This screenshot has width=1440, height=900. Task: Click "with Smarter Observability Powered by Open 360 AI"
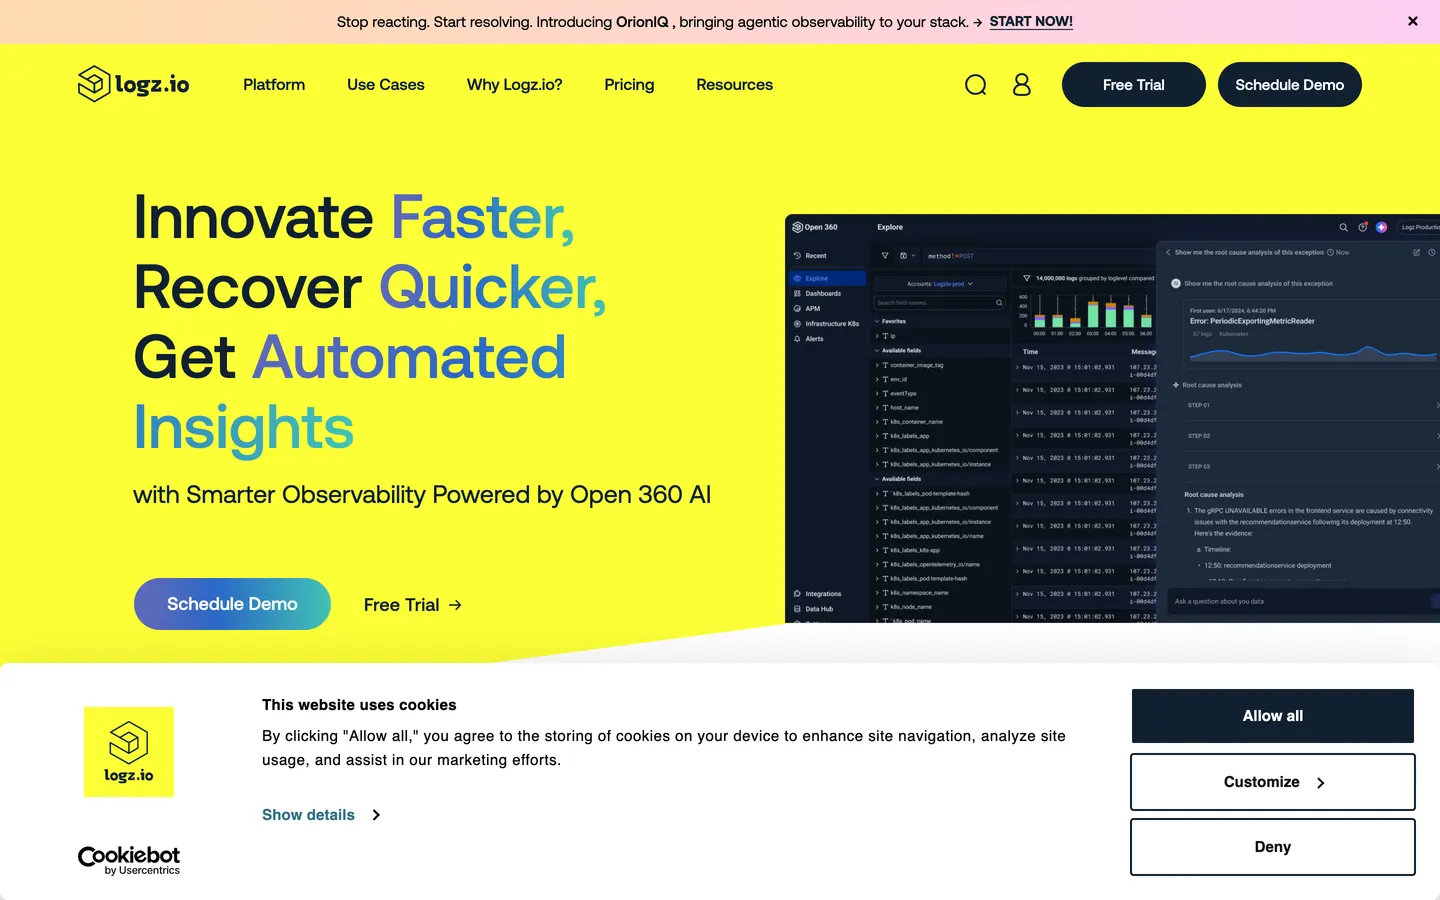coord(422,495)
